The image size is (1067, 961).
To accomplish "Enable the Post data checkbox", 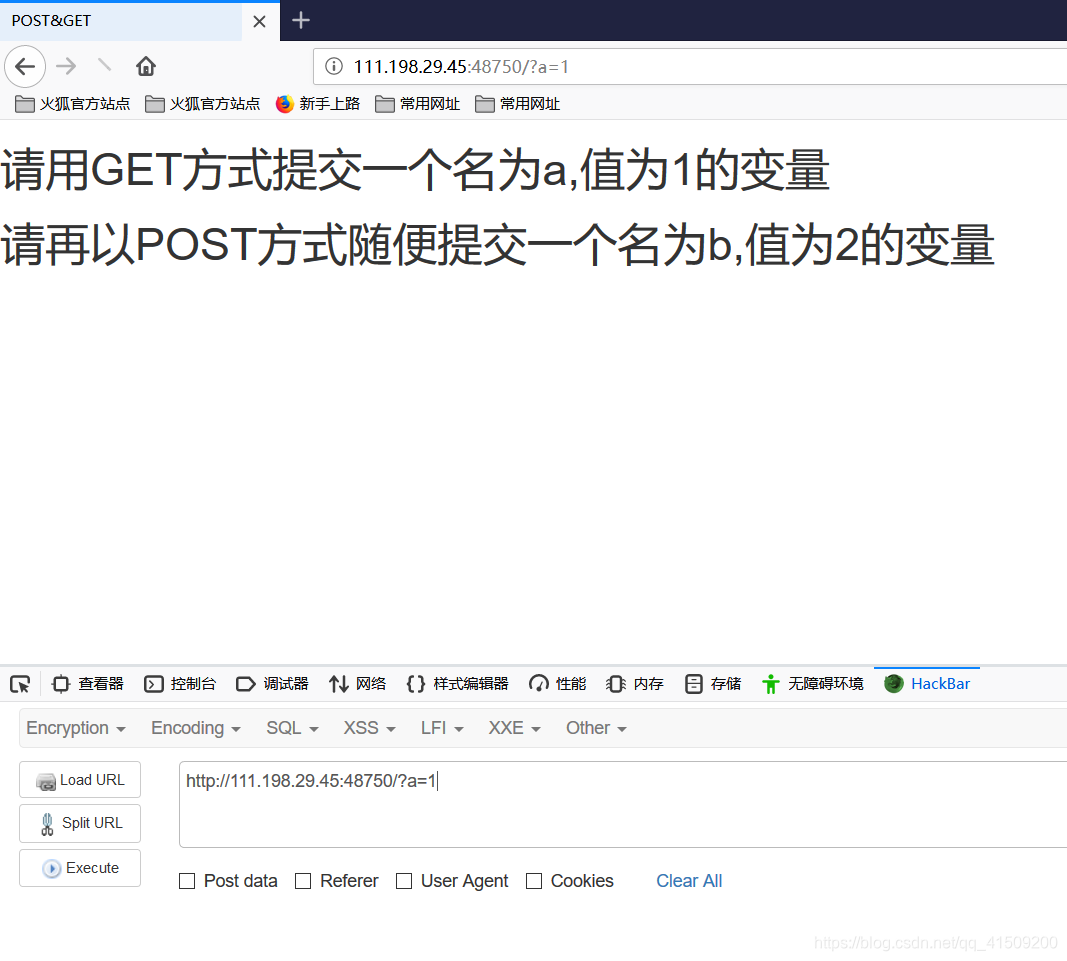I will (x=187, y=881).
